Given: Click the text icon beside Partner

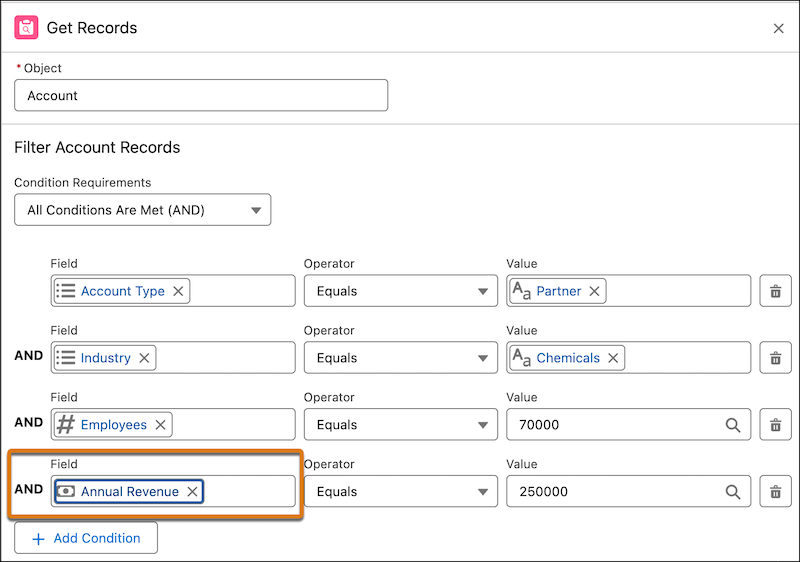Looking at the screenshot, I should click(x=521, y=291).
